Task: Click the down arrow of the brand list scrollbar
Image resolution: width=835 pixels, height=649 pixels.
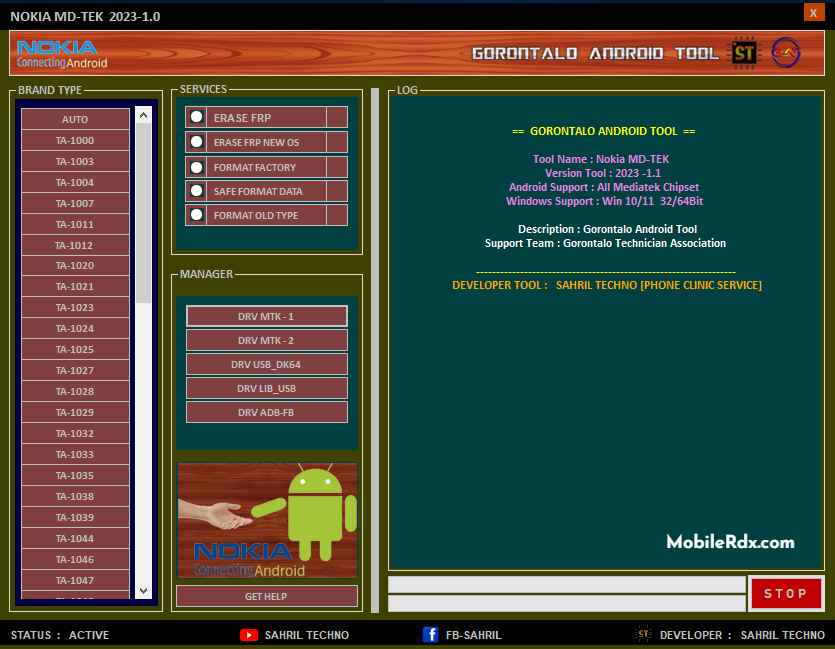Action: click(143, 590)
